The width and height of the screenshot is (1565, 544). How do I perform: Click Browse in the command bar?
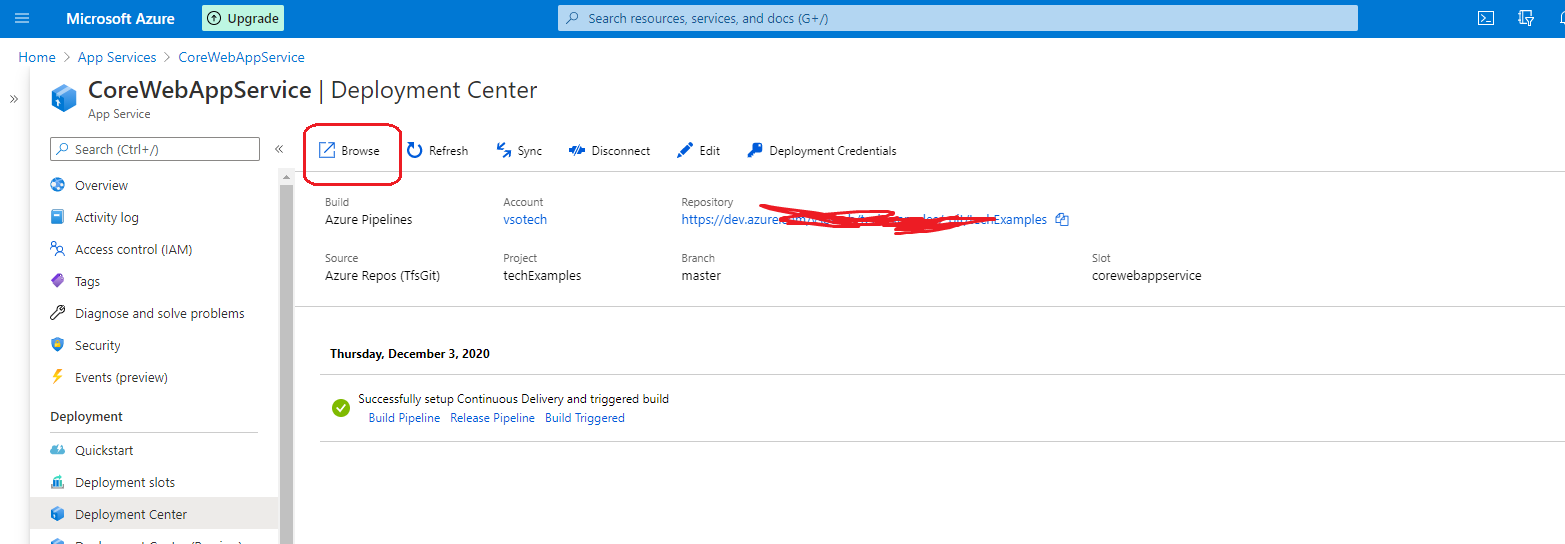(x=349, y=151)
